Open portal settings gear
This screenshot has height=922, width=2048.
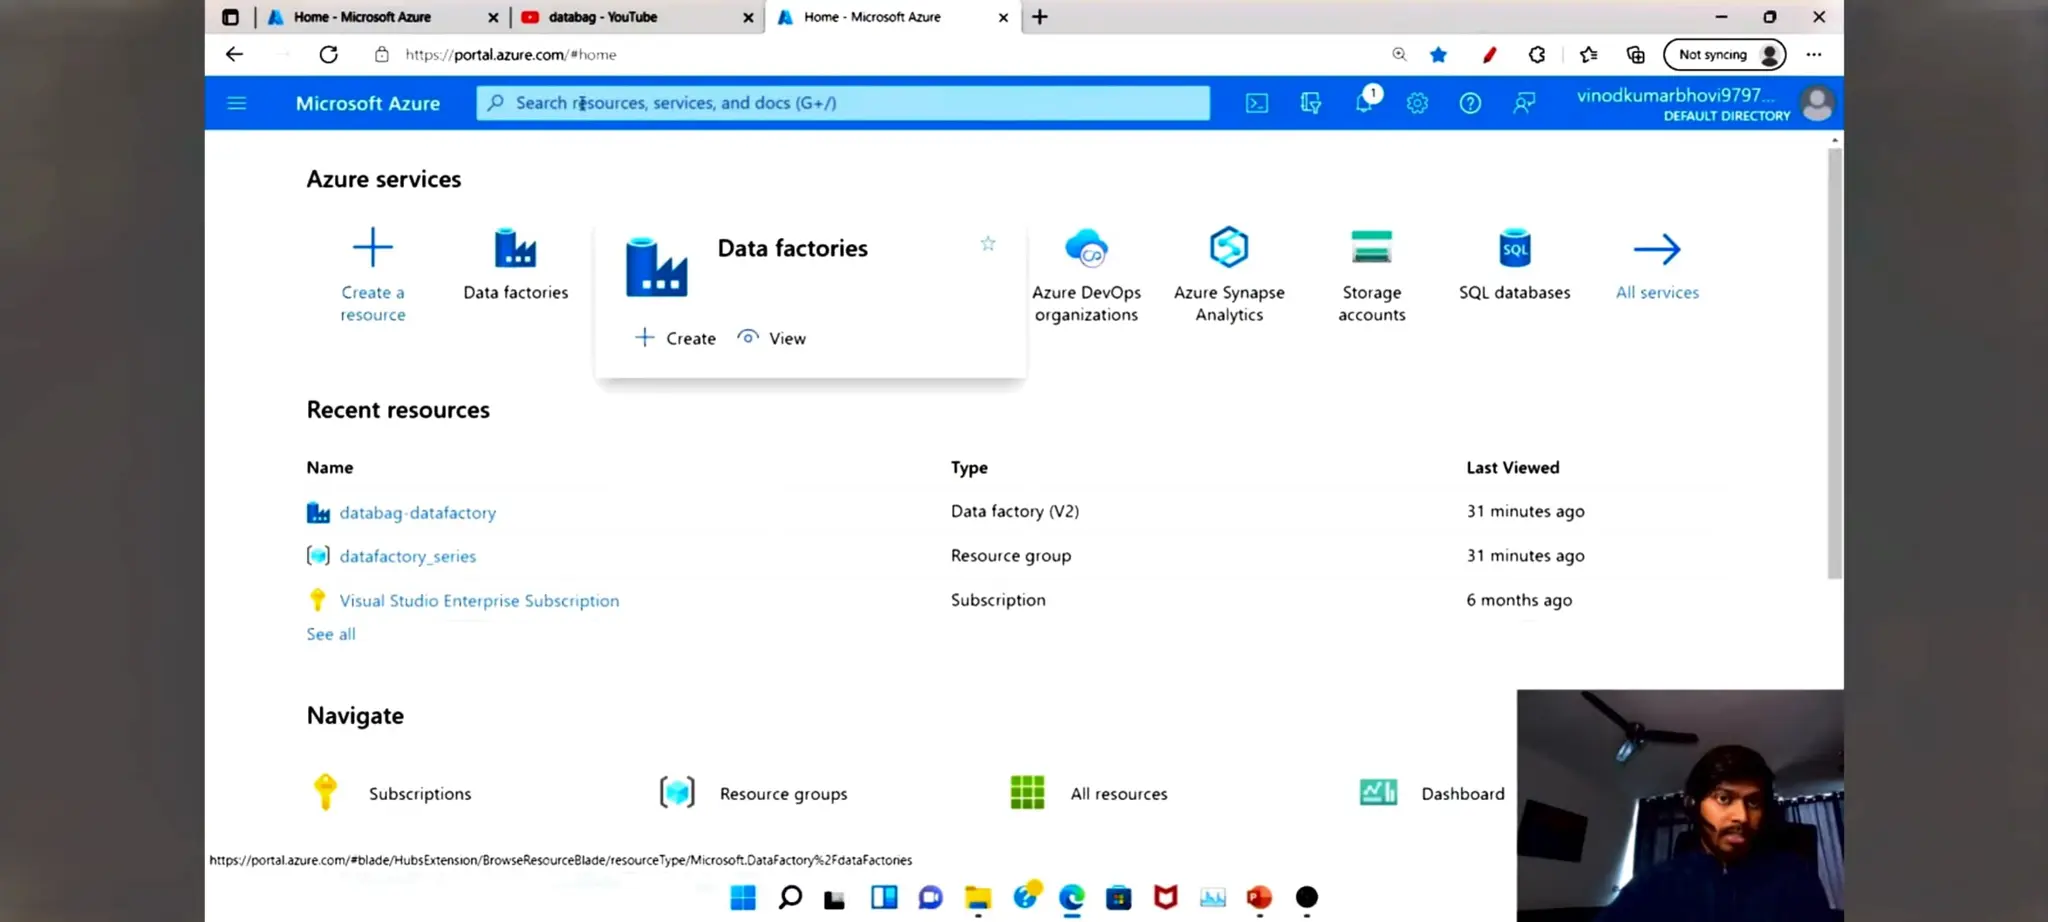(1417, 103)
